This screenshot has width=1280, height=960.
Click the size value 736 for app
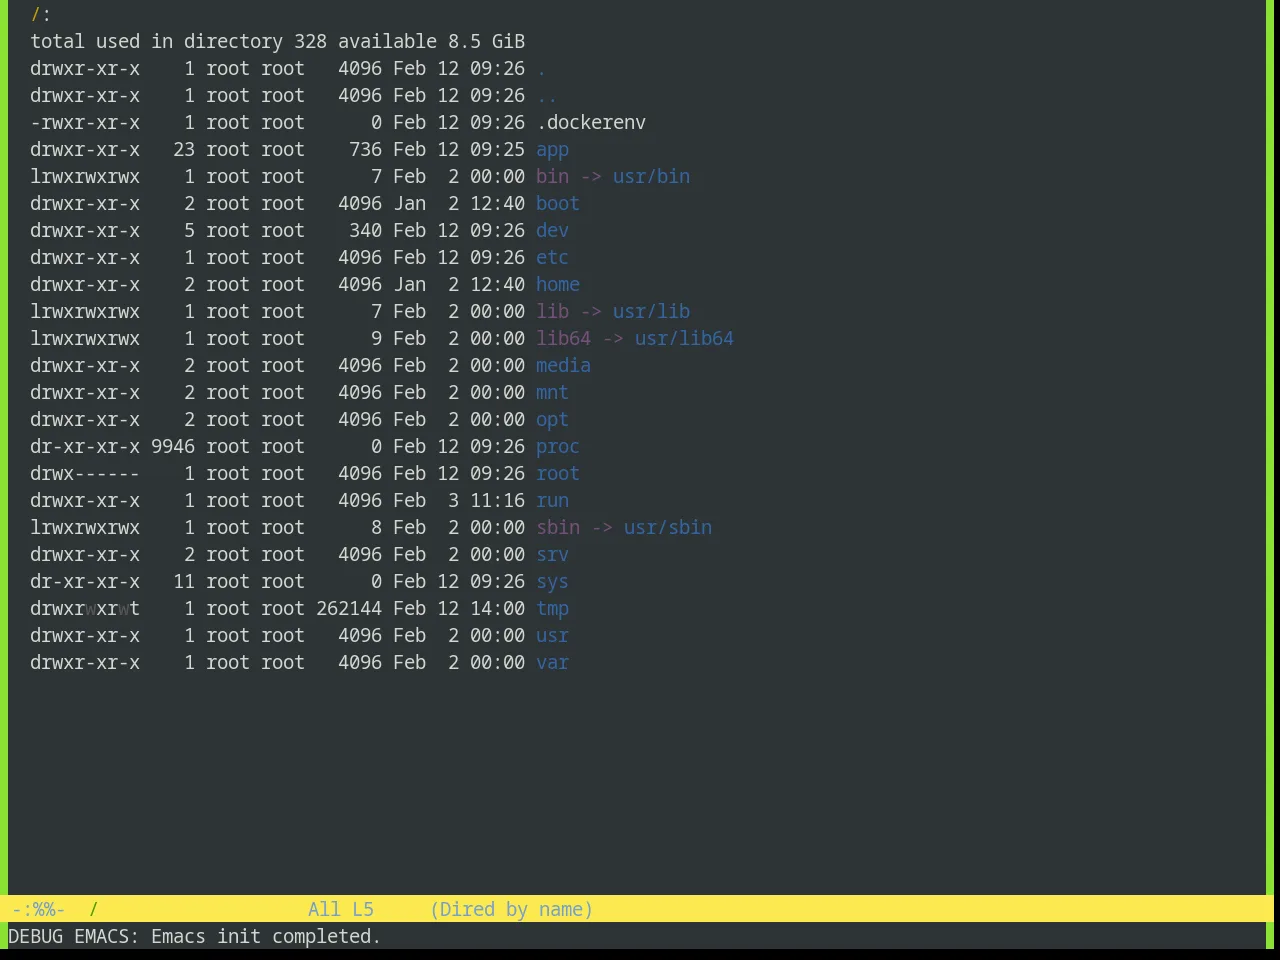point(365,150)
